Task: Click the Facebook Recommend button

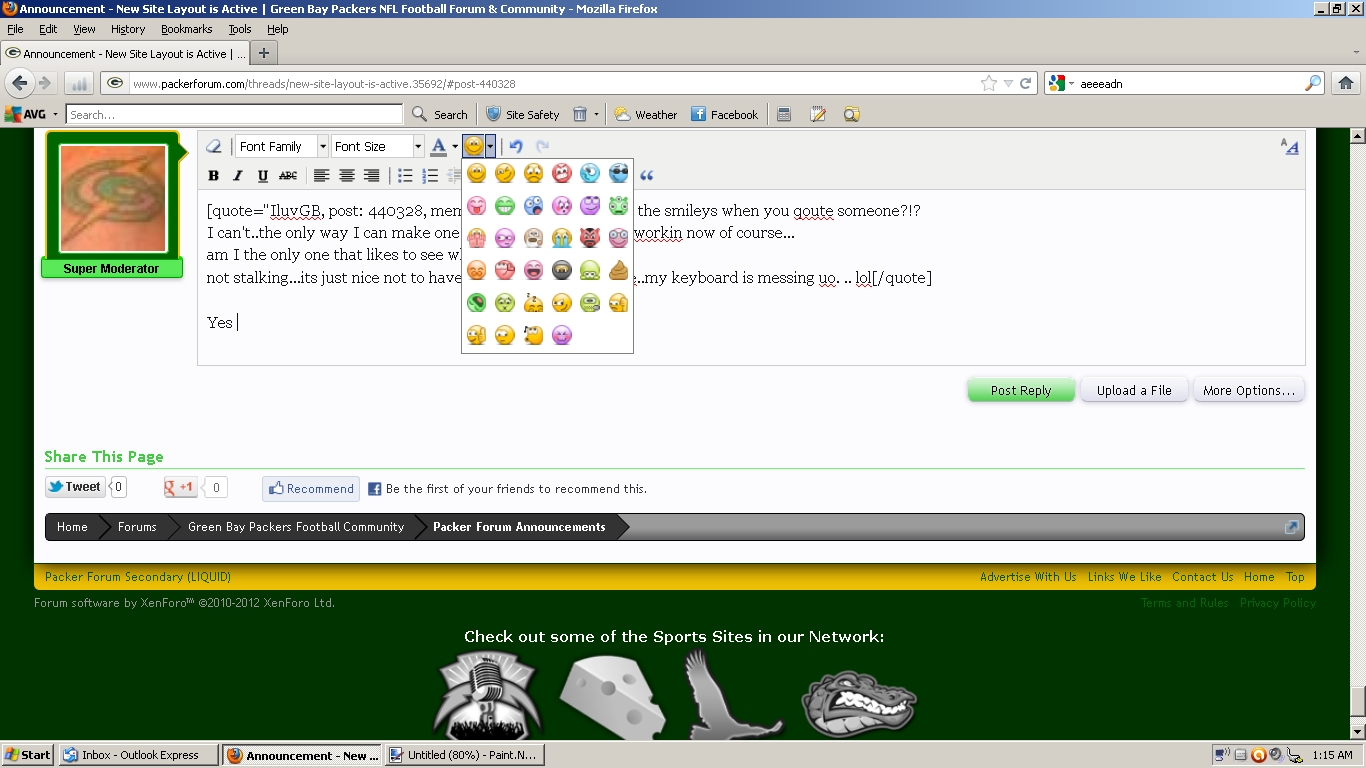Action: coord(311,489)
